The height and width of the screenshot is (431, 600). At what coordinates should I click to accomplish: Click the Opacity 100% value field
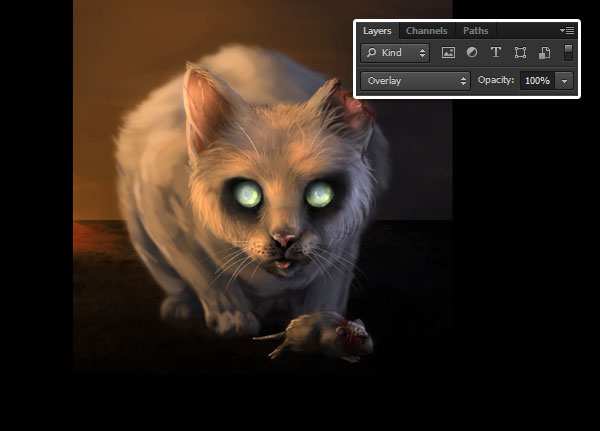(x=537, y=81)
